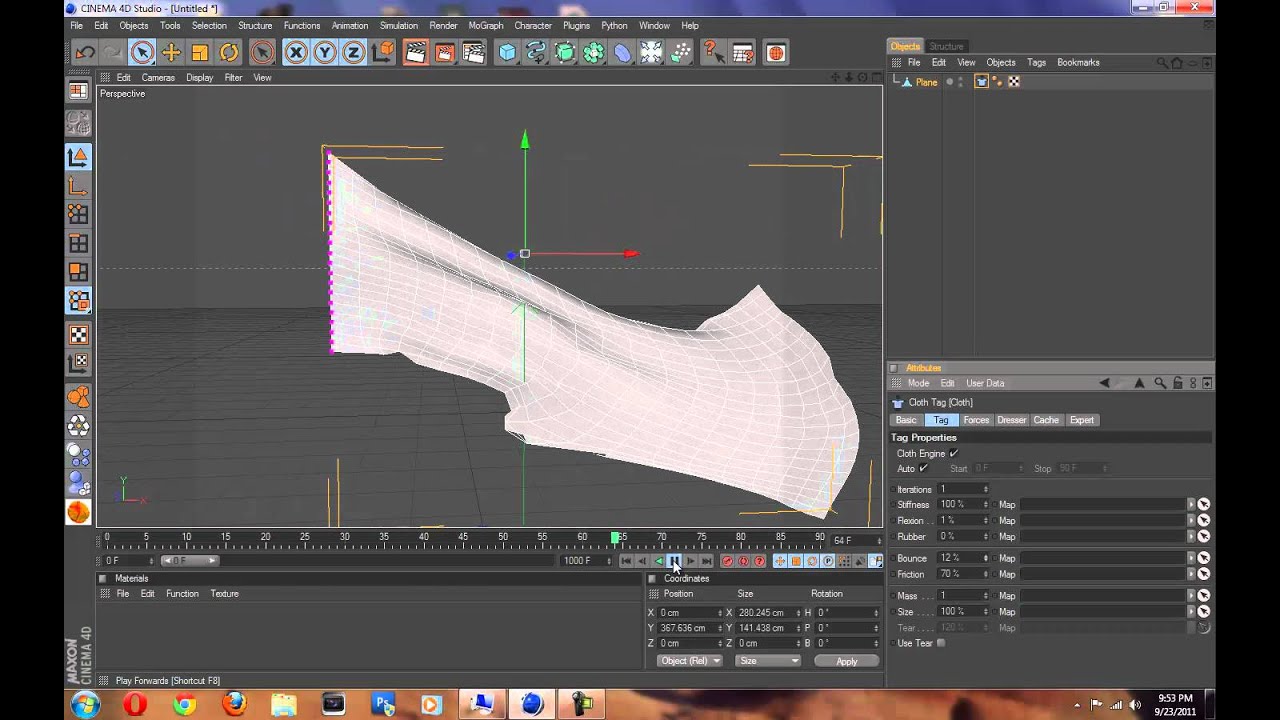Switch to the Forces tab
The width and height of the screenshot is (1280, 720).
pos(976,420)
